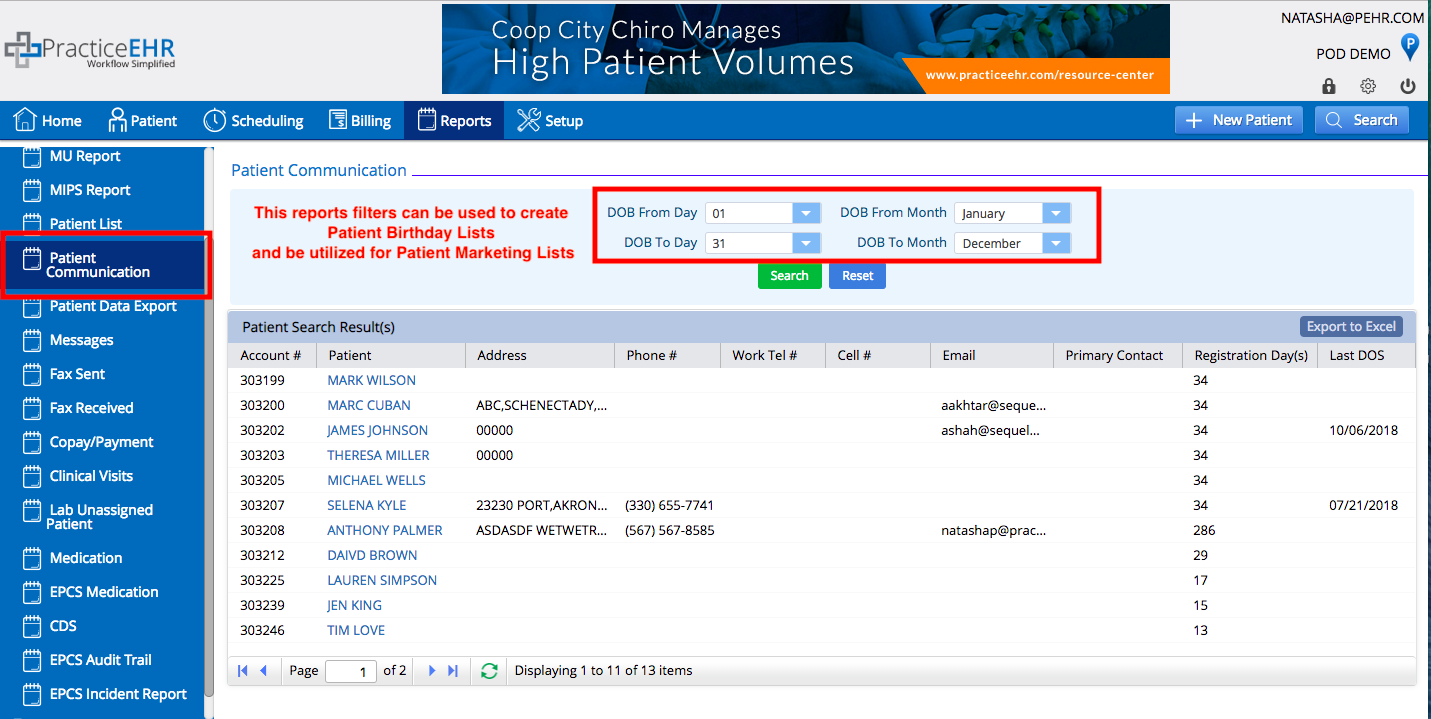Image resolution: width=1431 pixels, height=719 pixels.
Task: Sort by Email column header
Action: pyautogui.click(x=992, y=355)
